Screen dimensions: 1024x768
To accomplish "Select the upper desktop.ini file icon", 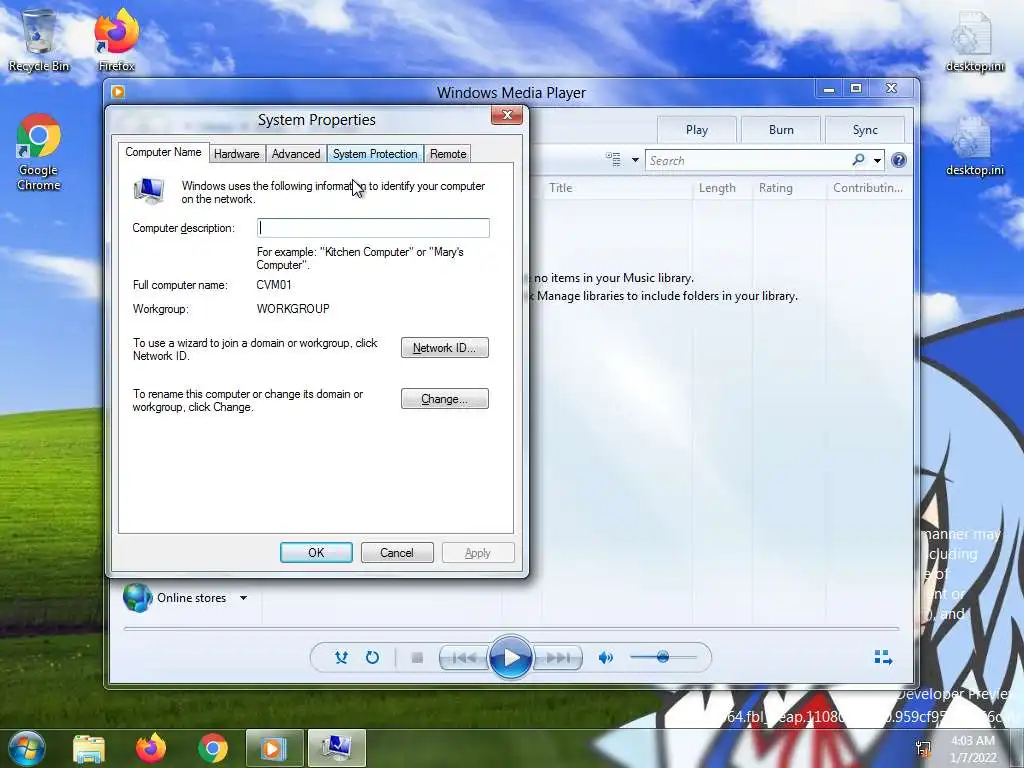I will point(974,40).
